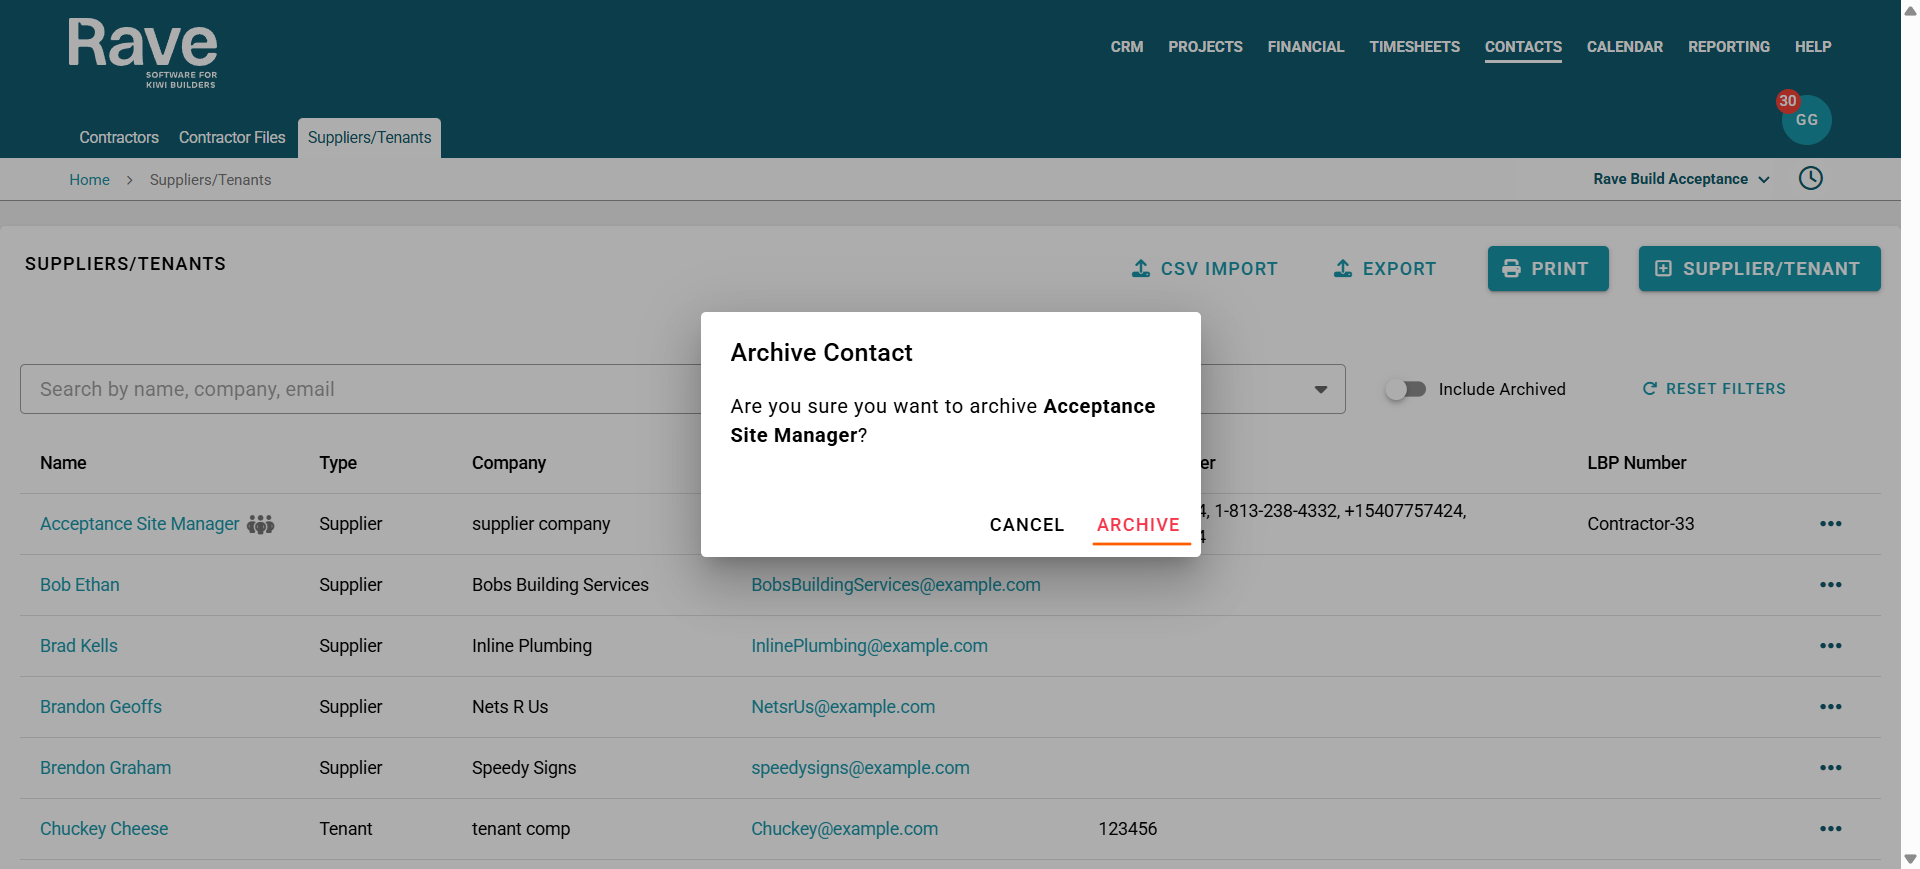Confirm with the Archive button

[x=1138, y=525]
